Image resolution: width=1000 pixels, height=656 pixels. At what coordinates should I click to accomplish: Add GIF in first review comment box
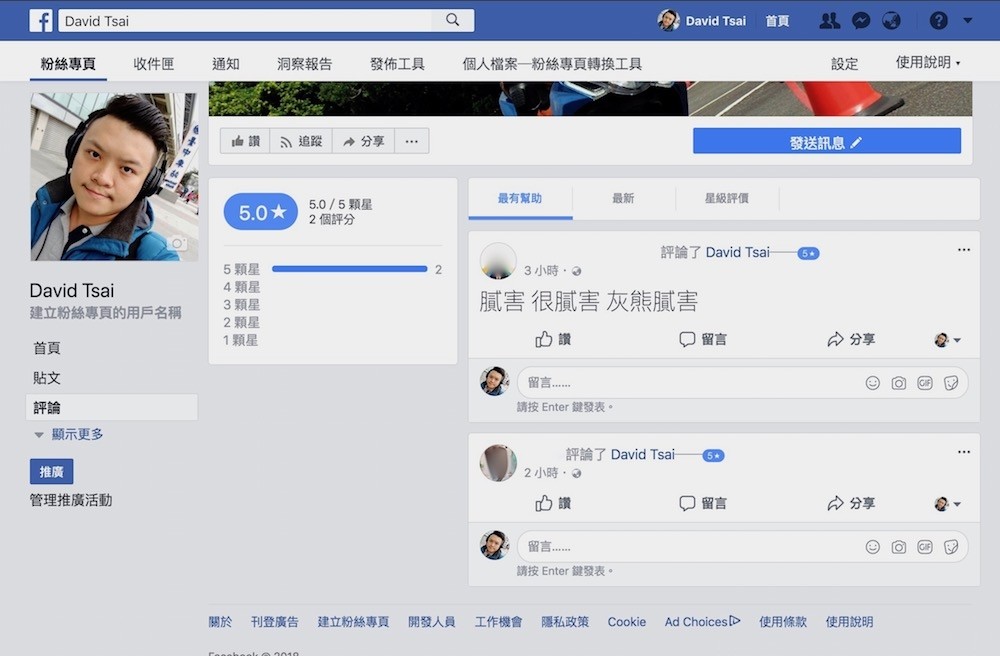pyautogui.click(x=925, y=383)
